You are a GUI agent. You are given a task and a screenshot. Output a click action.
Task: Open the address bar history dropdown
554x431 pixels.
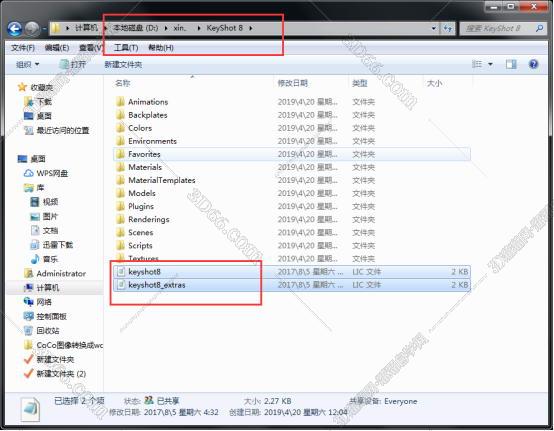click(x=434, y=28)
